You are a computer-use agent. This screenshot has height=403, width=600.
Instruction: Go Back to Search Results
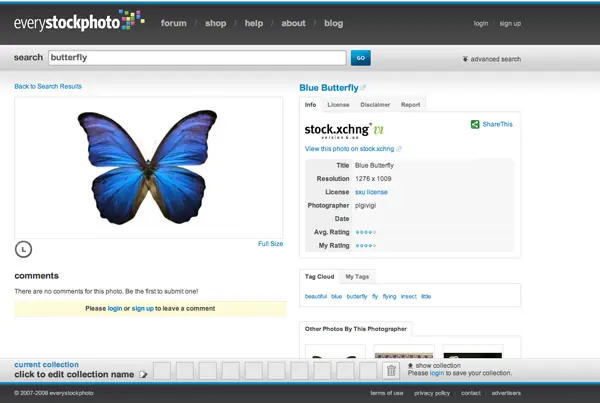tap(48, 86)
